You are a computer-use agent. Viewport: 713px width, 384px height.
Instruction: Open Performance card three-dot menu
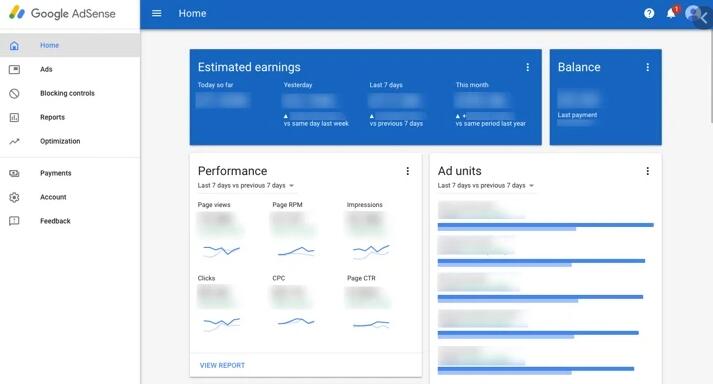[x=407, y=171]
